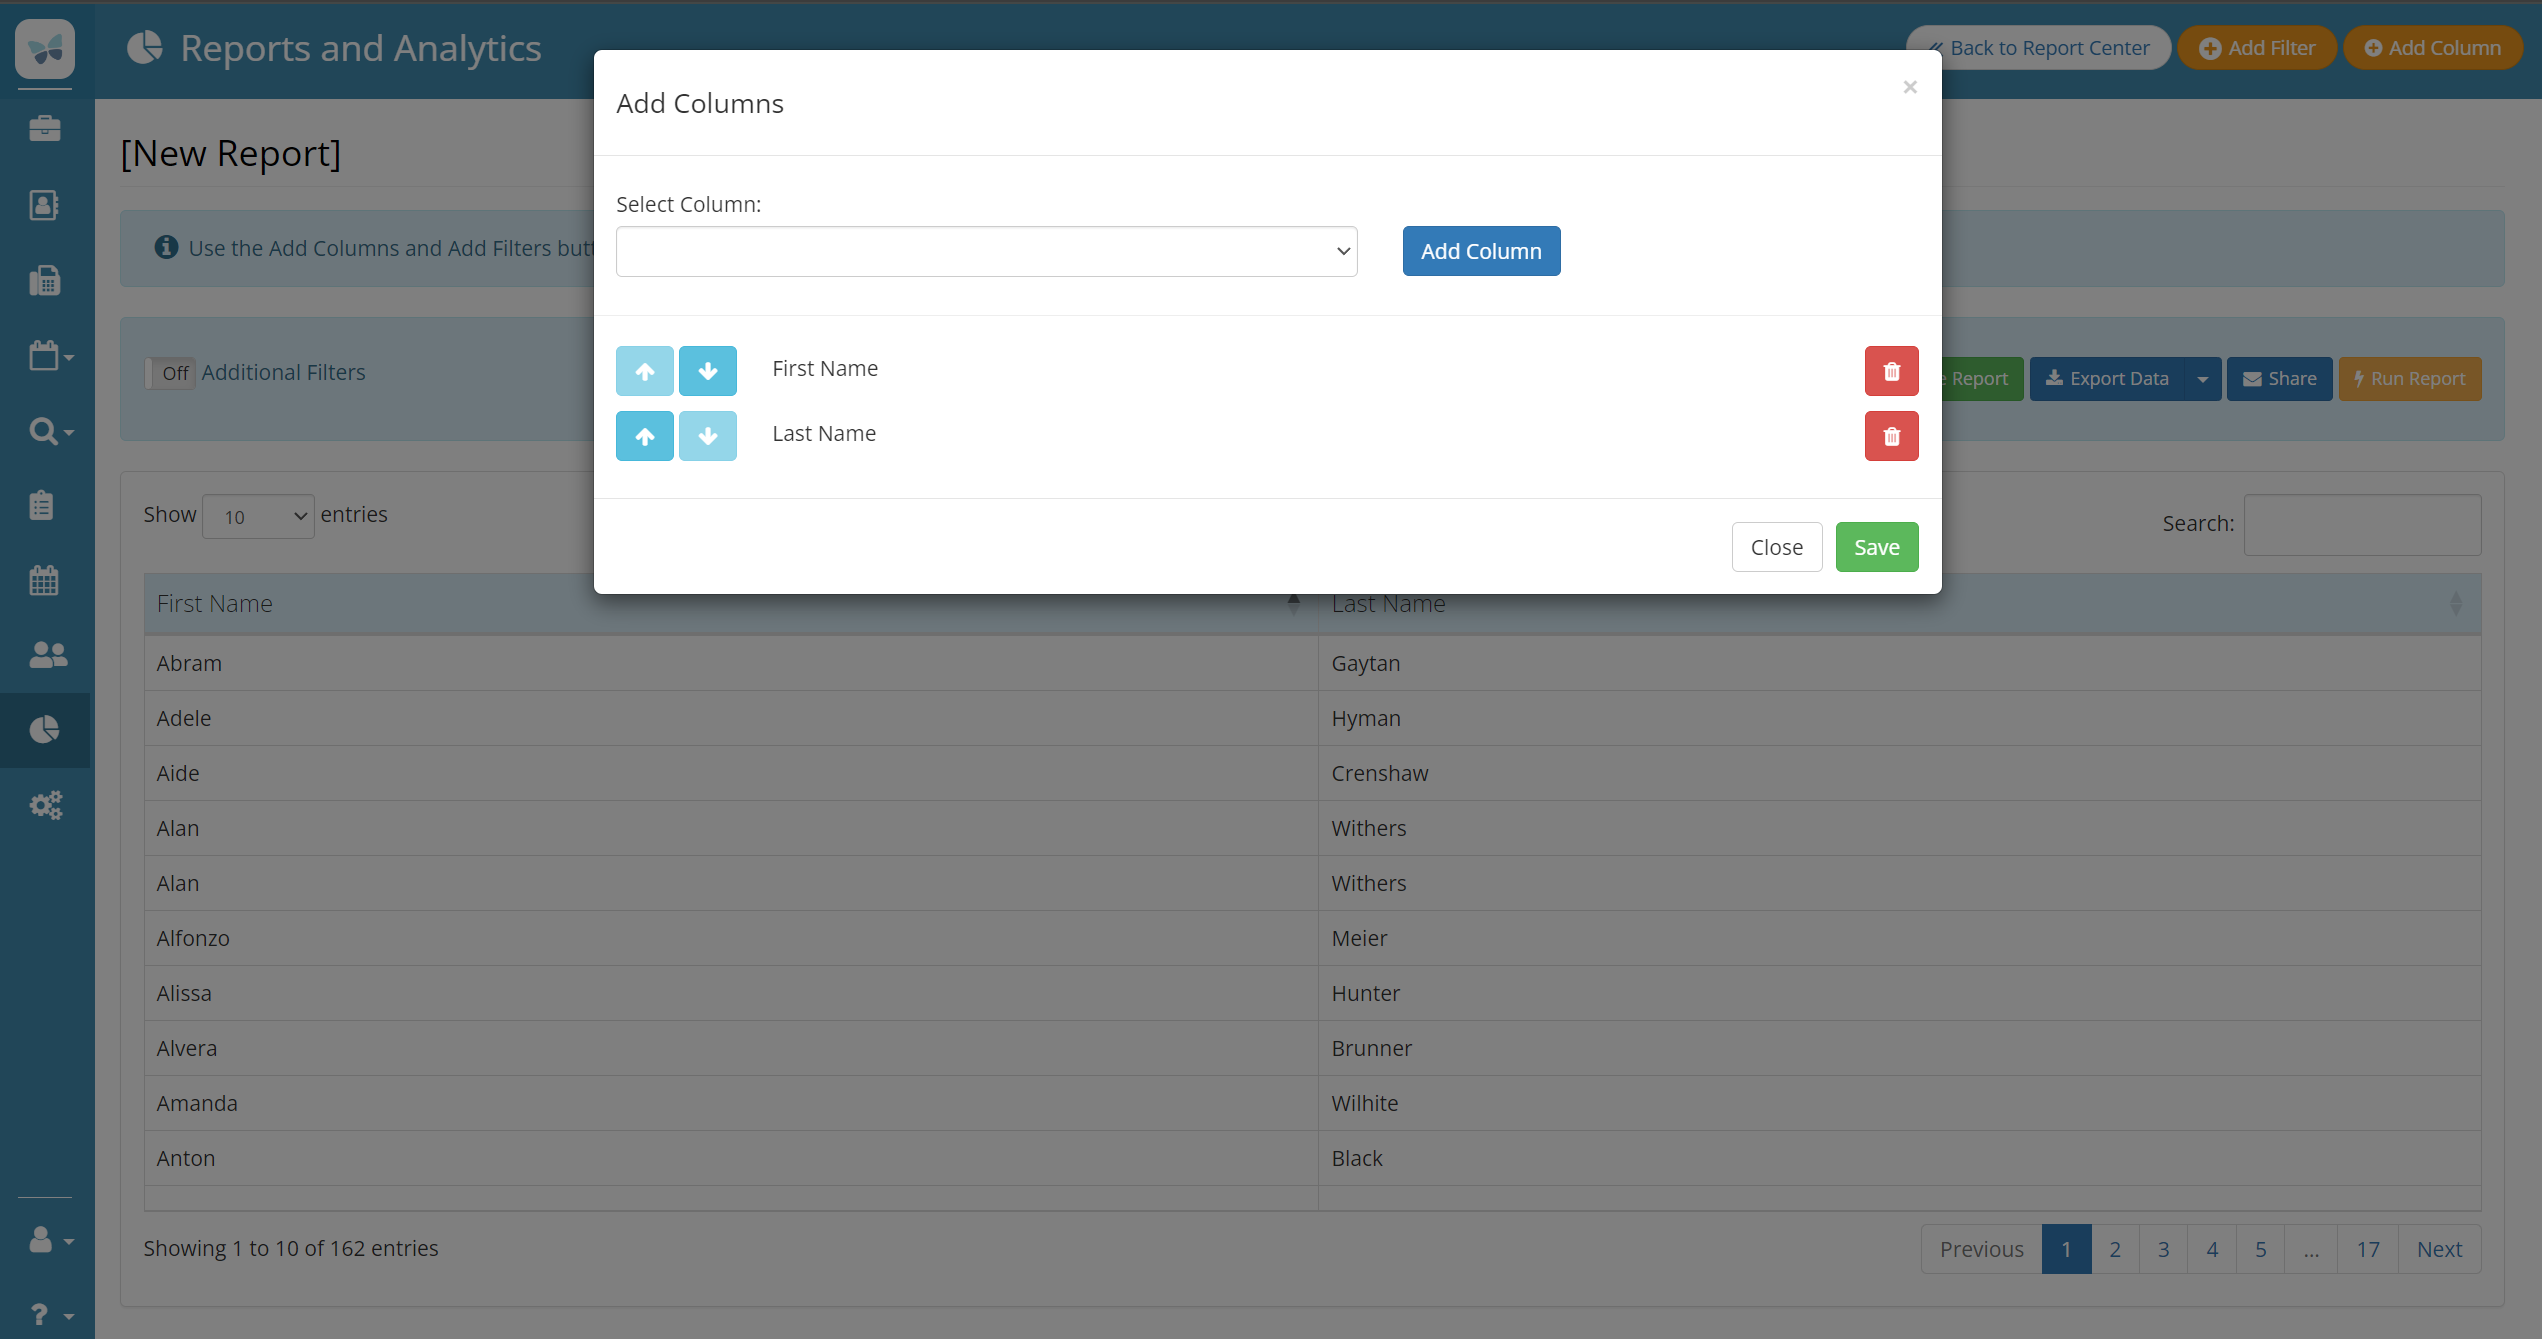This screenshot has height=1339, width=2542.
Task: Expand the search magnifier sidebar menu
Action: coord(50,431)
